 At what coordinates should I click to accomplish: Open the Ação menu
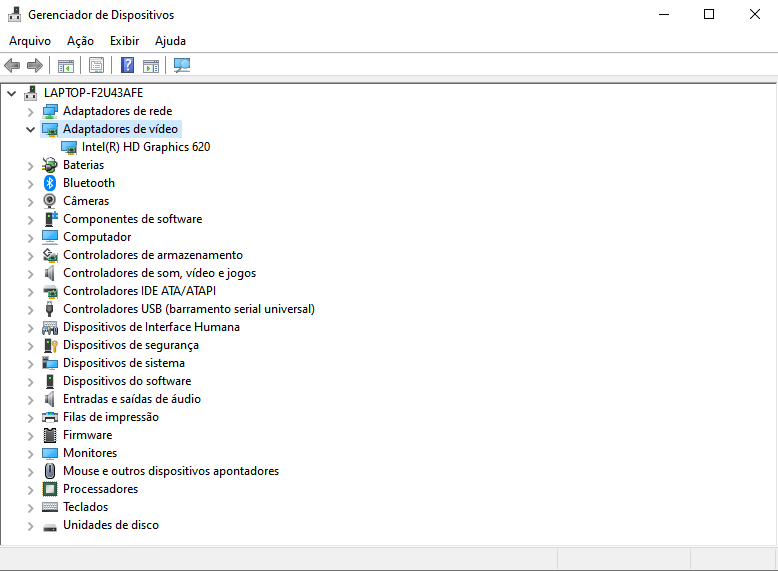pyautogui.click(x=80, y=41)
